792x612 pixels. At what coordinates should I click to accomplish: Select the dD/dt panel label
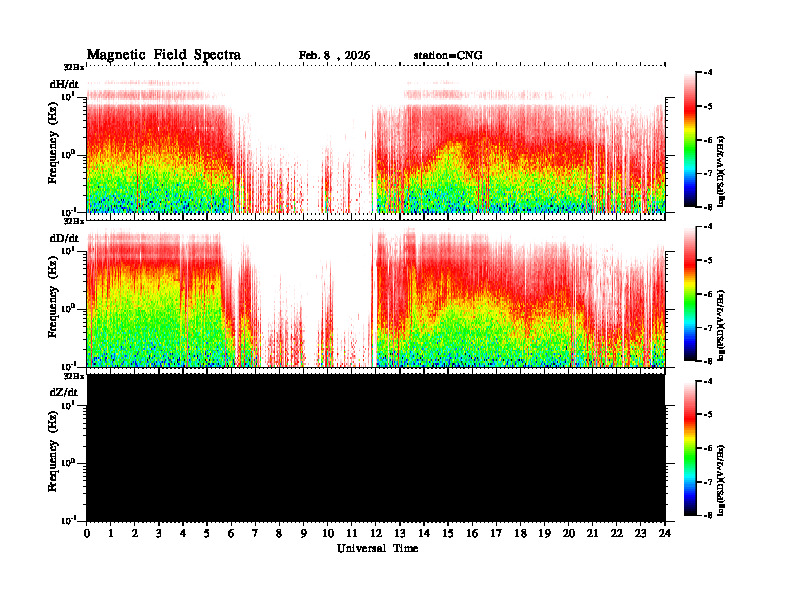point(64,238)
